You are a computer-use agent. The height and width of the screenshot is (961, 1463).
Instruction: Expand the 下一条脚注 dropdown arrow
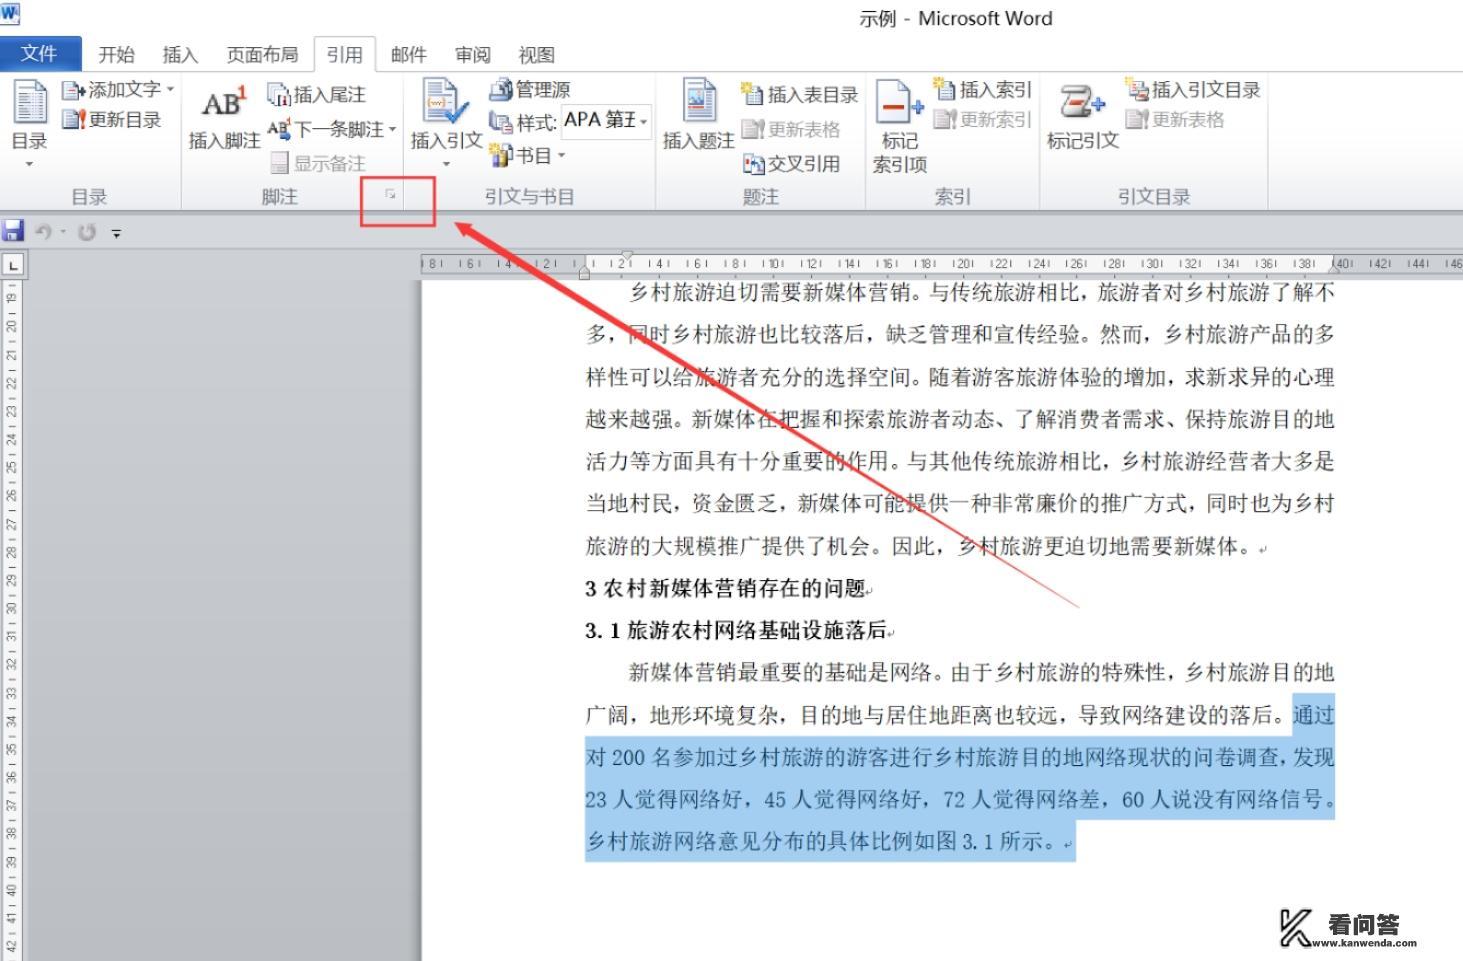[392, 129]
